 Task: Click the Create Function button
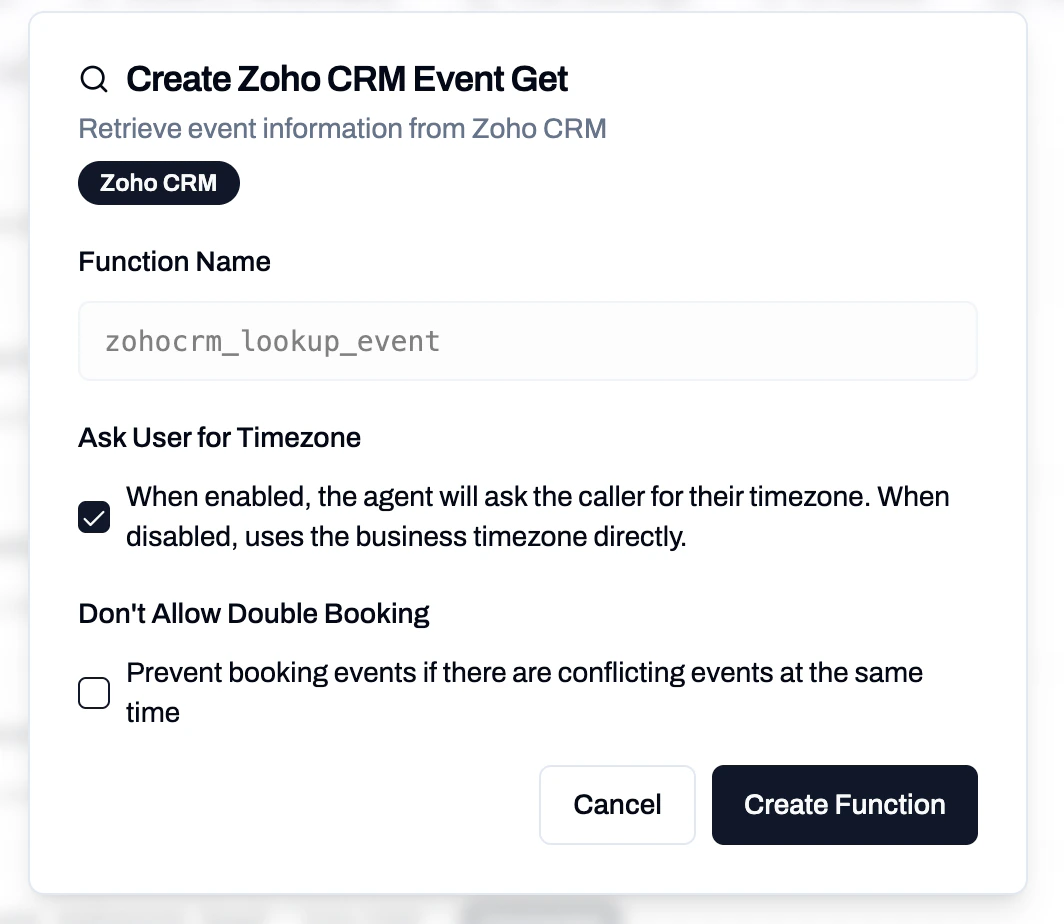point(844,804)
